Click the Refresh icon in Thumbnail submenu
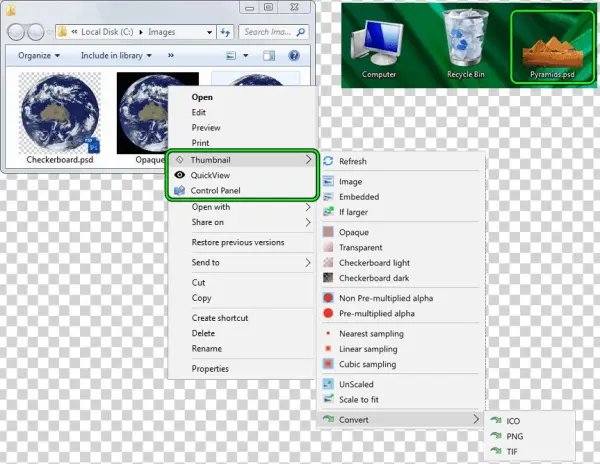The image size is (600, 464). (328, 161)
